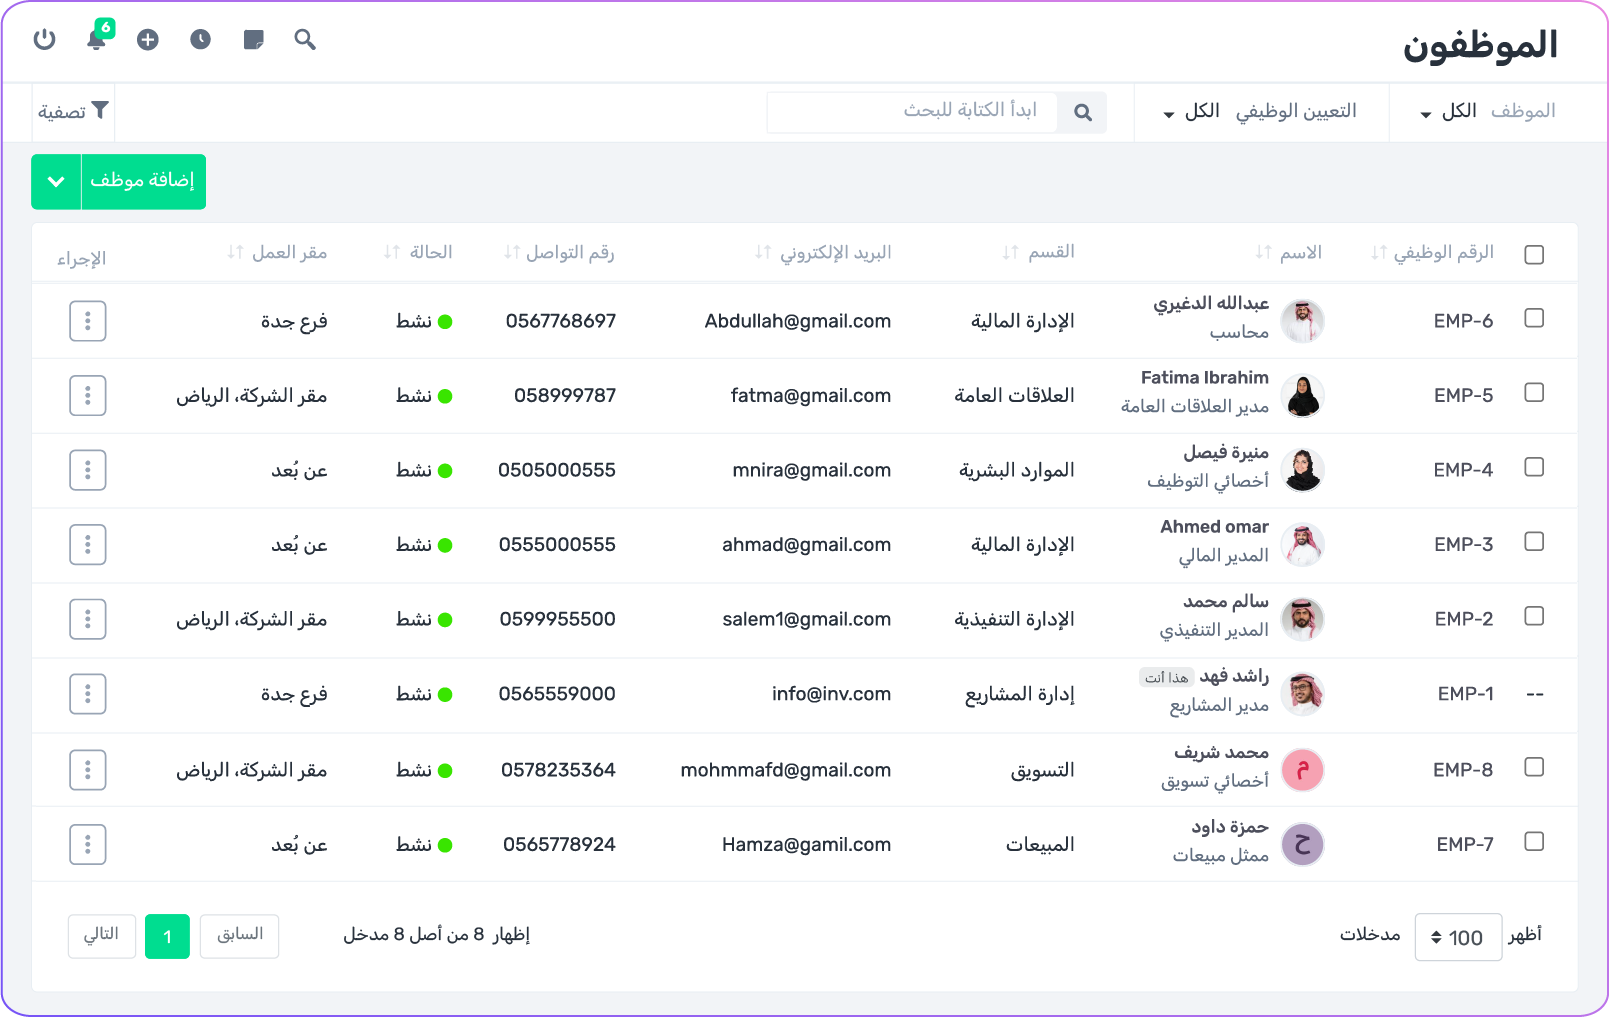The image size is (1609, 1017).
Task: Click the magnifier icon in top bar
Action: click(x=305, y=39)
